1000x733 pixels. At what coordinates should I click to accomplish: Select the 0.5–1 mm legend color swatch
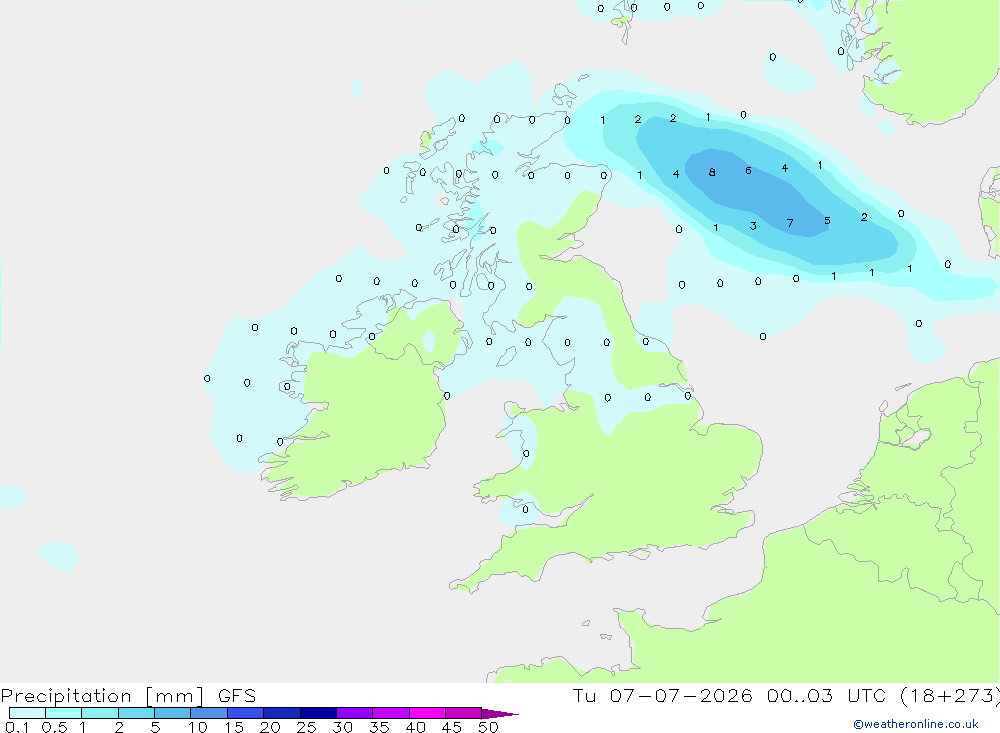[64, 713]
